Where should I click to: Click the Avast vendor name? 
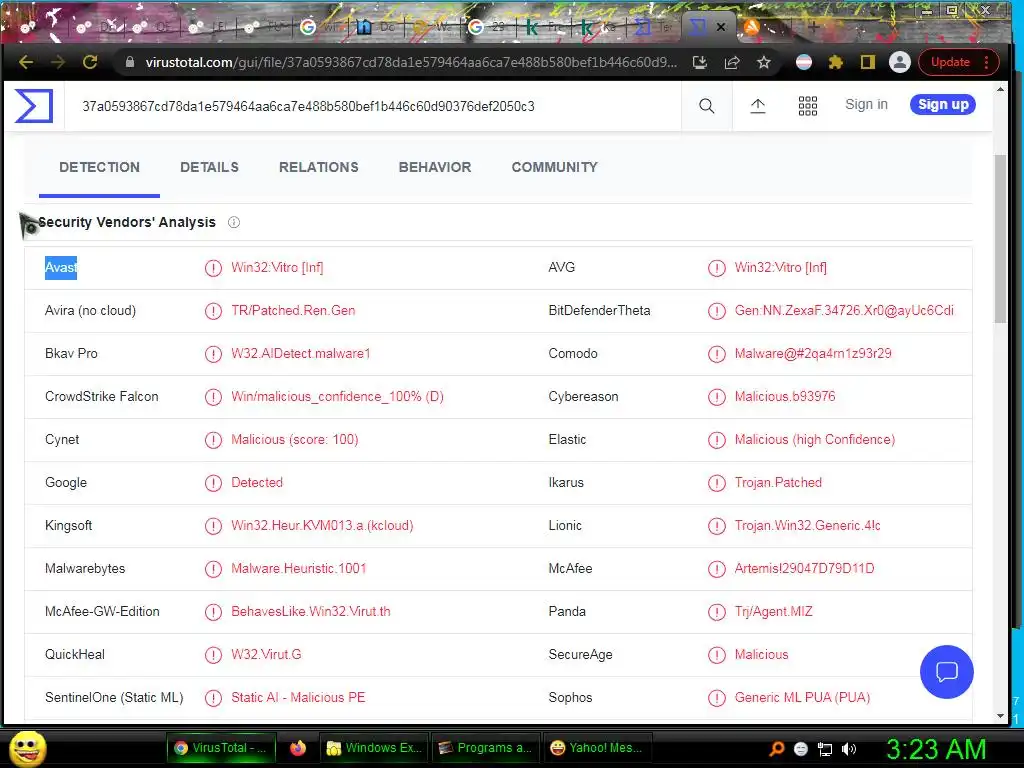(61, 268)
